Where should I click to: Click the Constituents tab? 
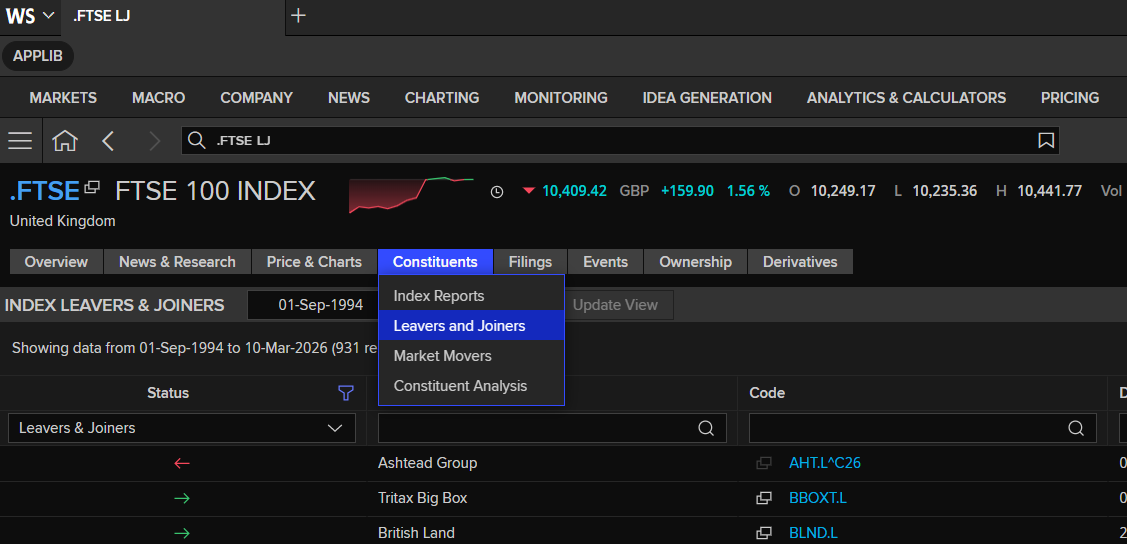coord(436,262)
